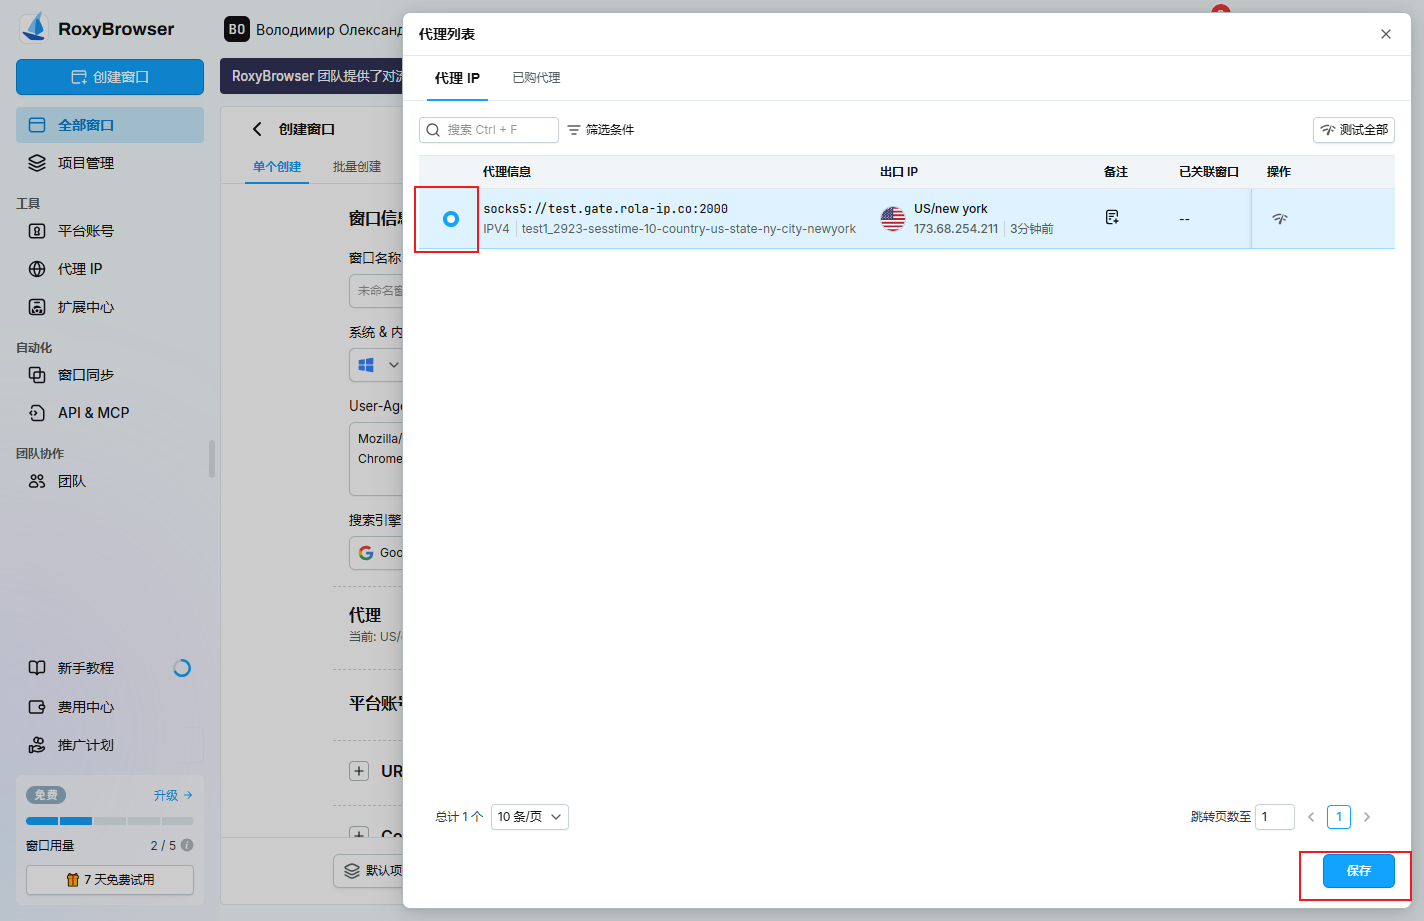Open the 代理 IP tool in sidebar

[109, 268]
